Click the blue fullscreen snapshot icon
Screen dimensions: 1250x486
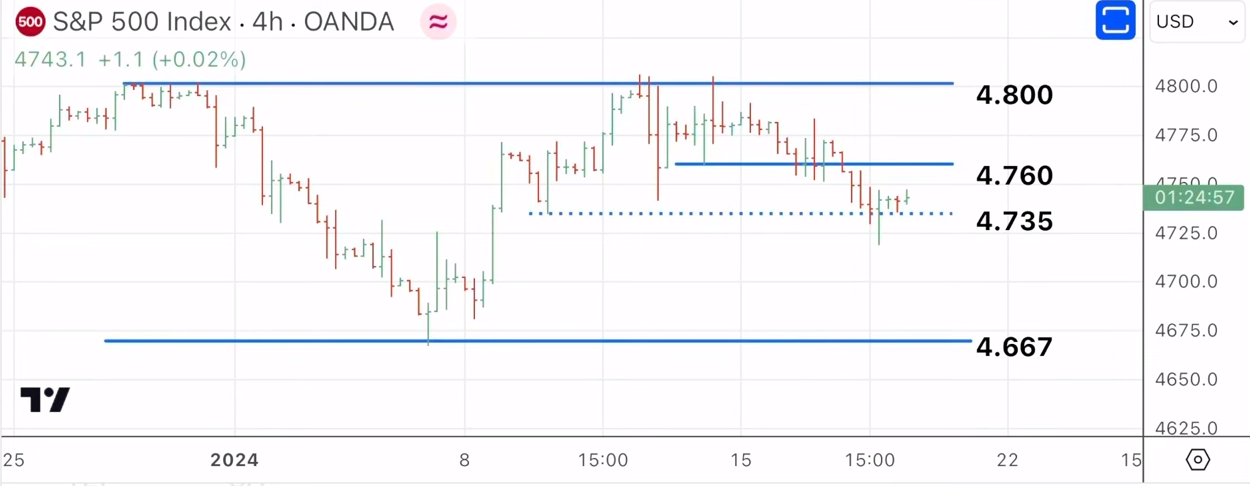[1115, 21]
